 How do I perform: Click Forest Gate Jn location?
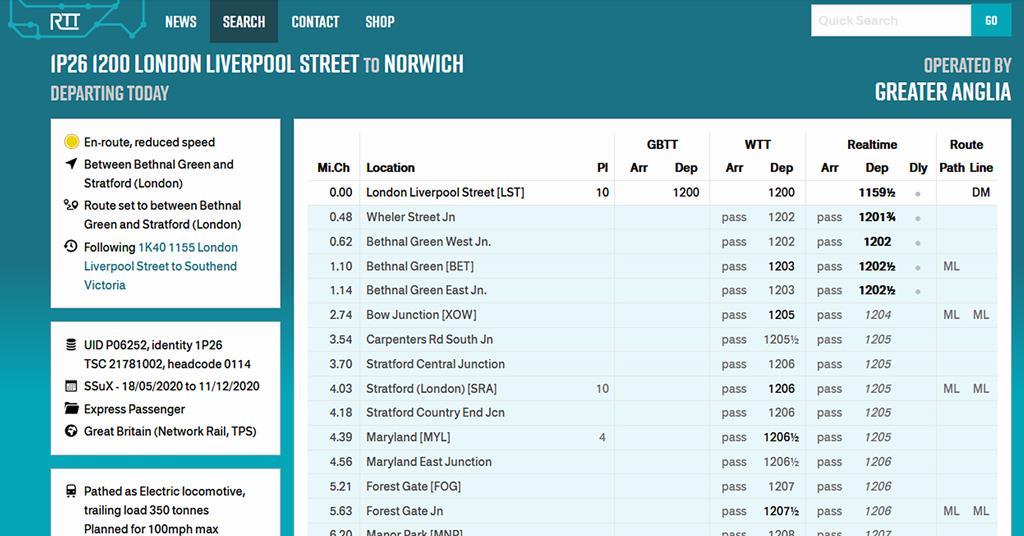click(x=404, y=511)
